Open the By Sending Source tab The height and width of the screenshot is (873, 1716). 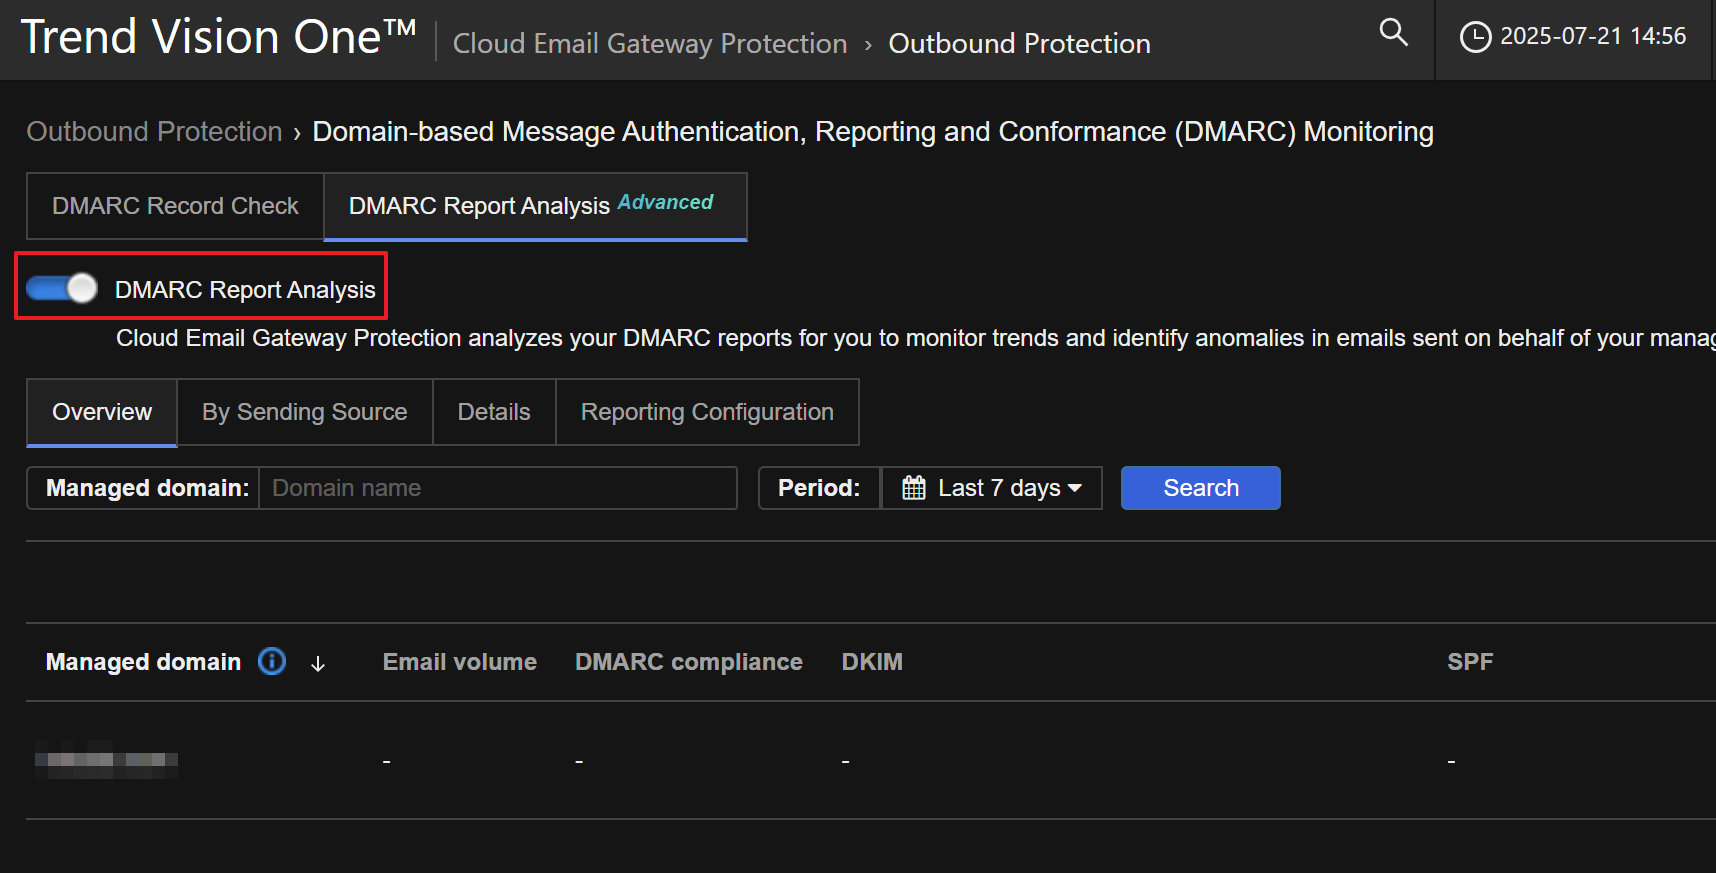point(304,412)
